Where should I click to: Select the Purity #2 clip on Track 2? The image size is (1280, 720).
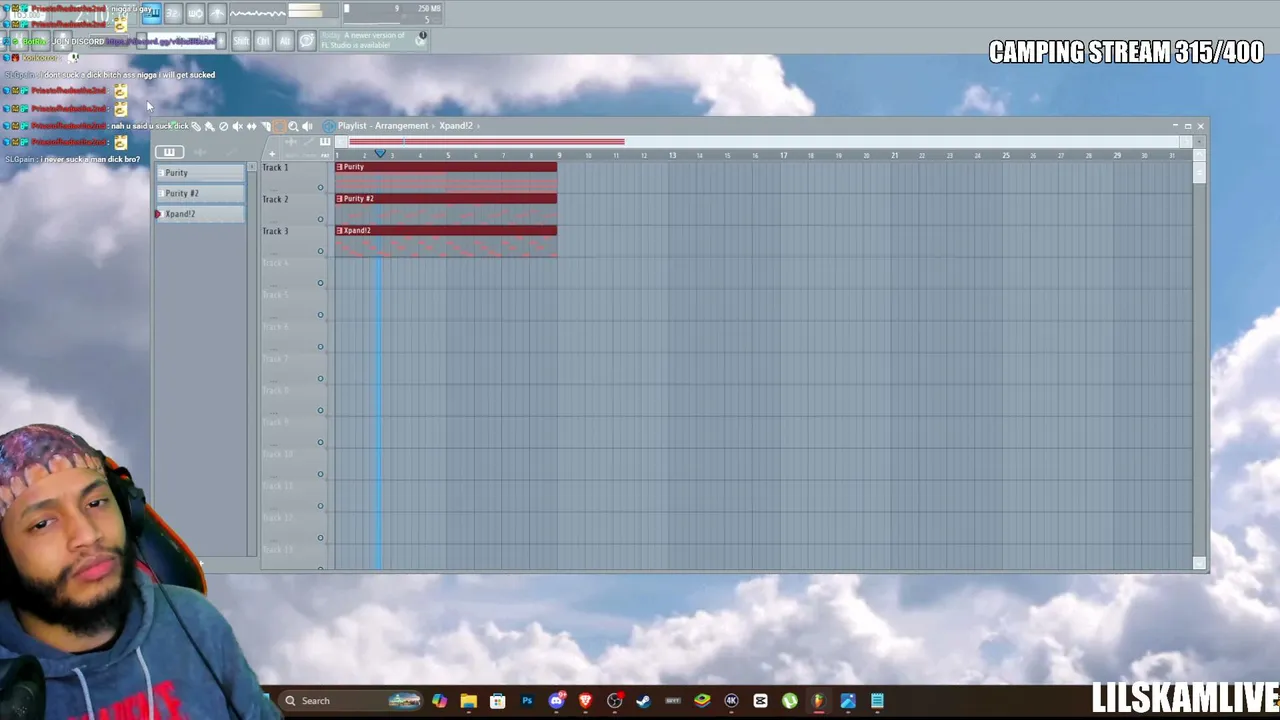tap(446, 209)
